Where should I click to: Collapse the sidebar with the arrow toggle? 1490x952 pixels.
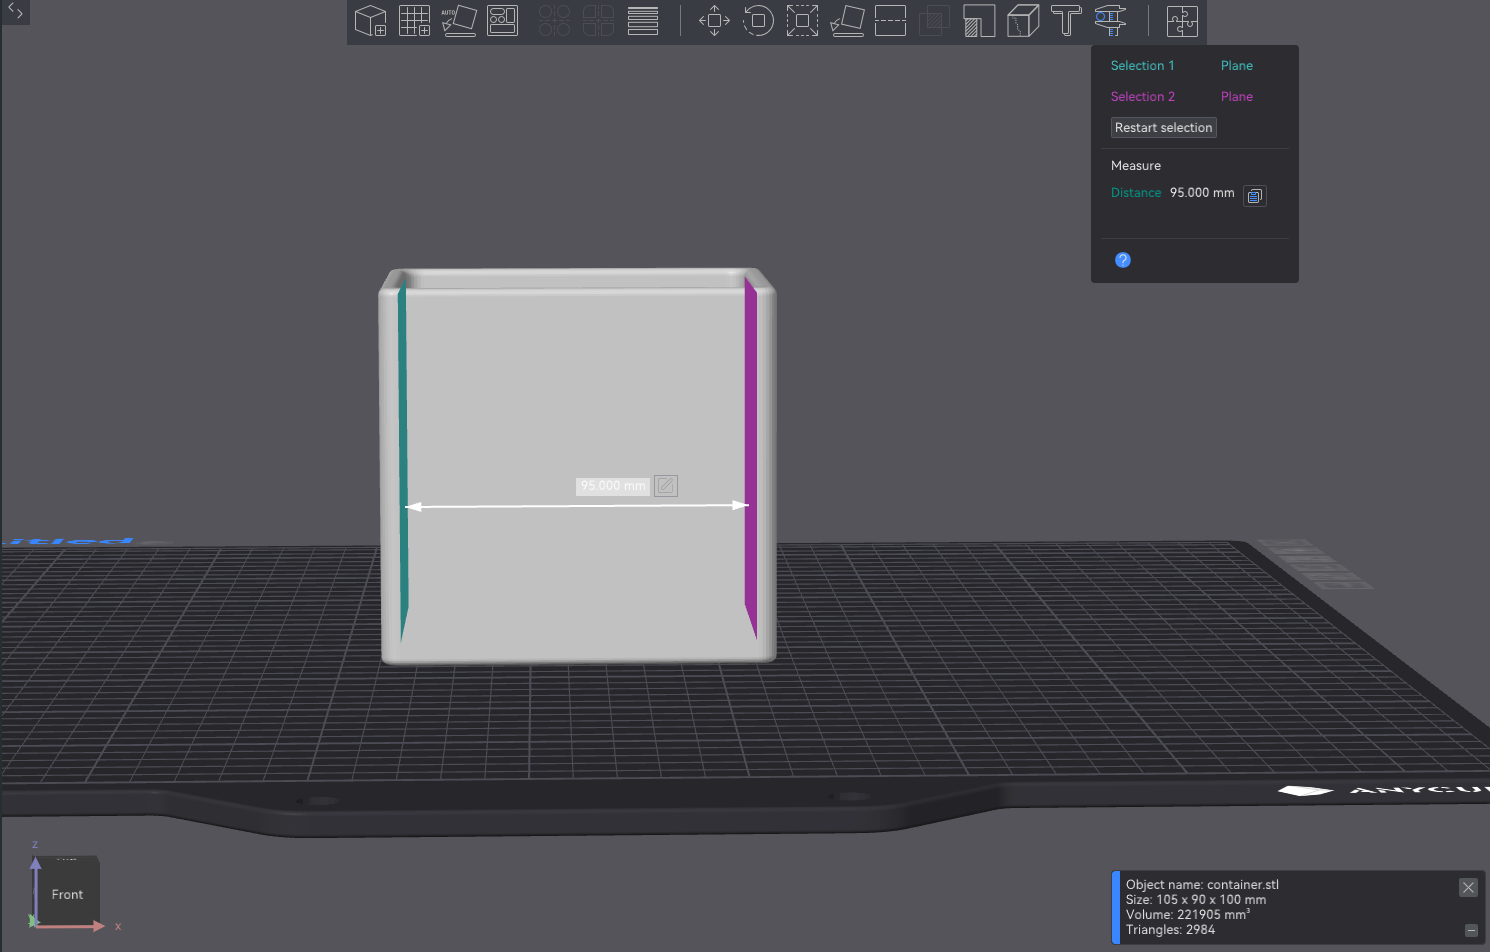click(x=15, y=12)
